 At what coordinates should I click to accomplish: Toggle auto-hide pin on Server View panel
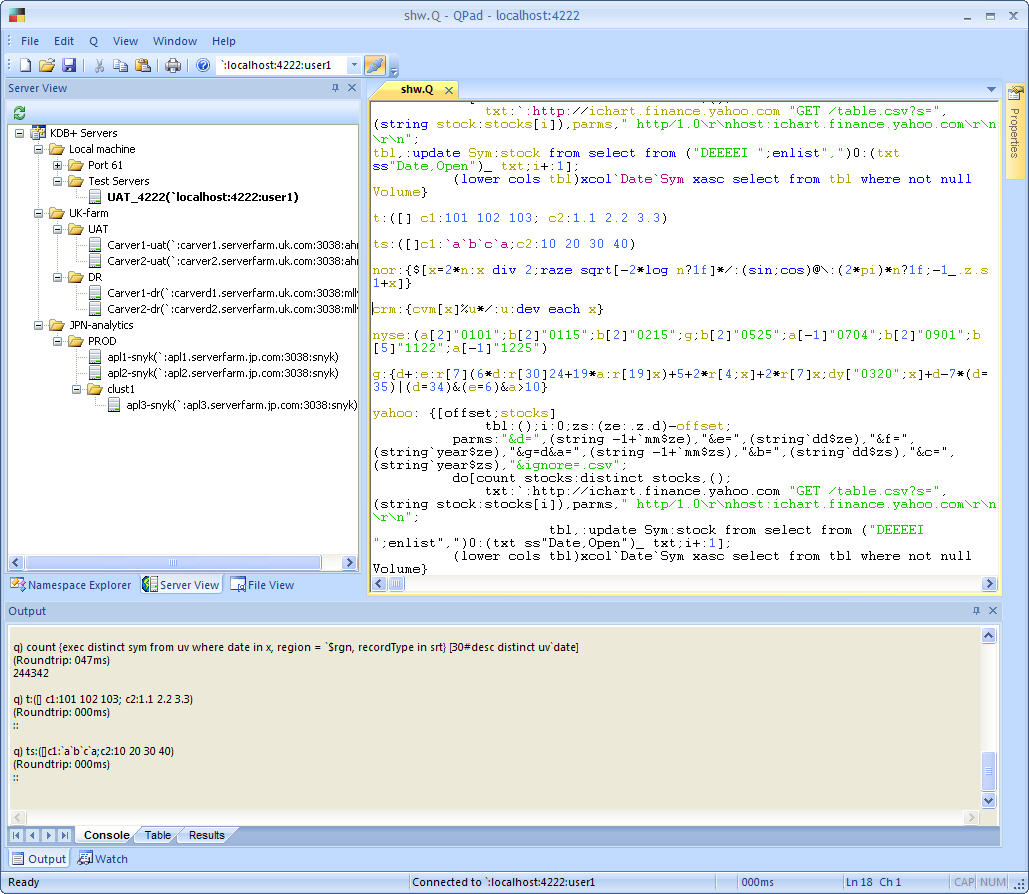click(337, 88)
